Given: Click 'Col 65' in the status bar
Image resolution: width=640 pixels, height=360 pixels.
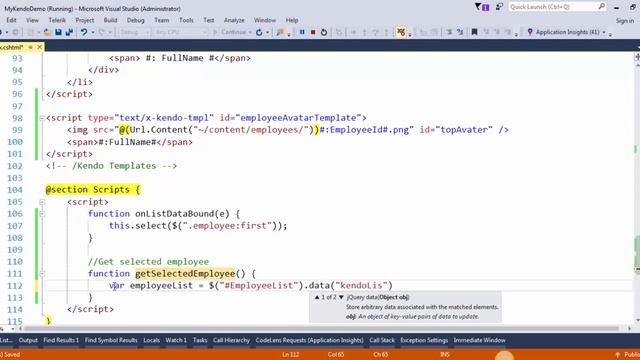Looking at the screenshot, I should [336, 354].
